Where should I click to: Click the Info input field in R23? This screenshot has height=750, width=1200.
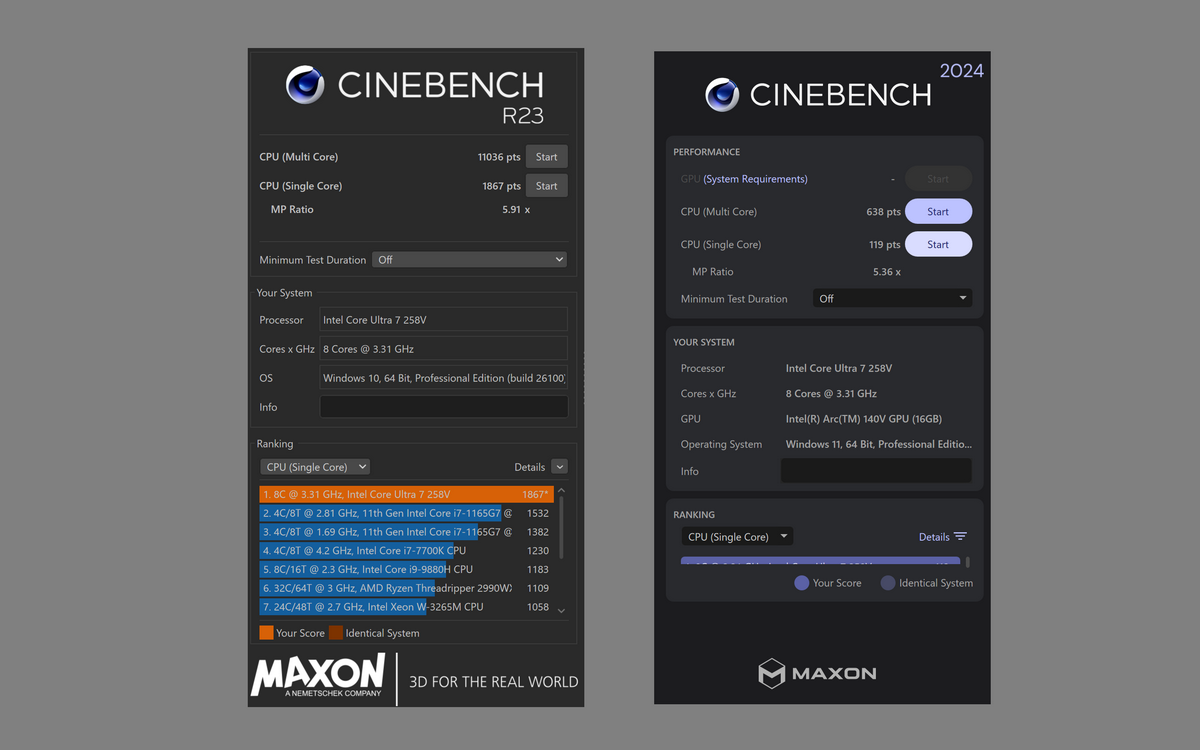(x=443, y=407)
